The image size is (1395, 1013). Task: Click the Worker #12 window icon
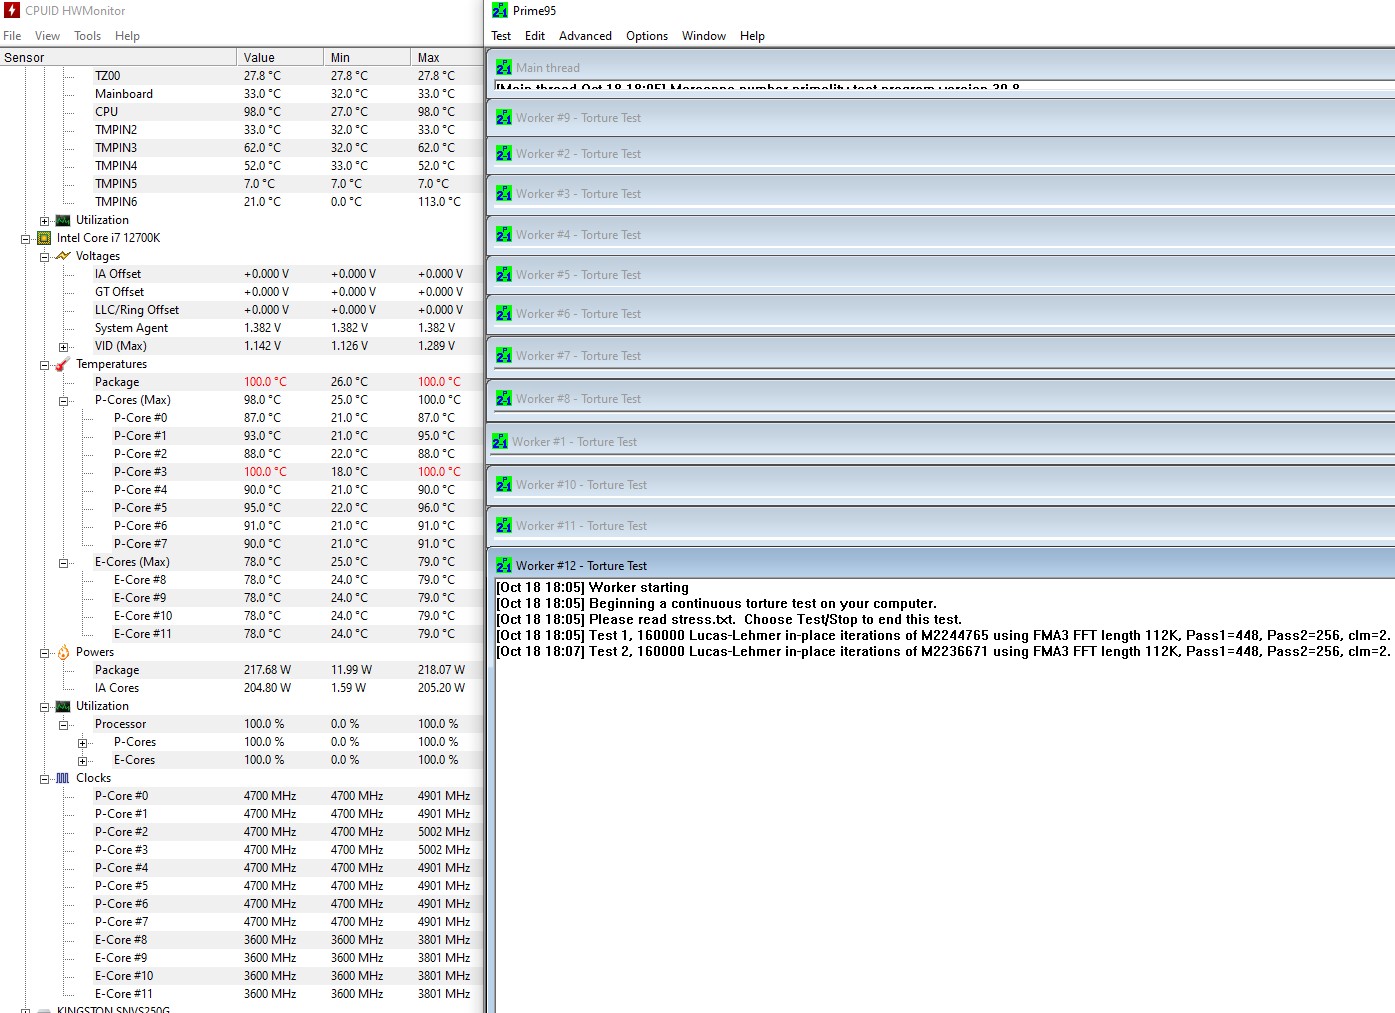(504, 566)
